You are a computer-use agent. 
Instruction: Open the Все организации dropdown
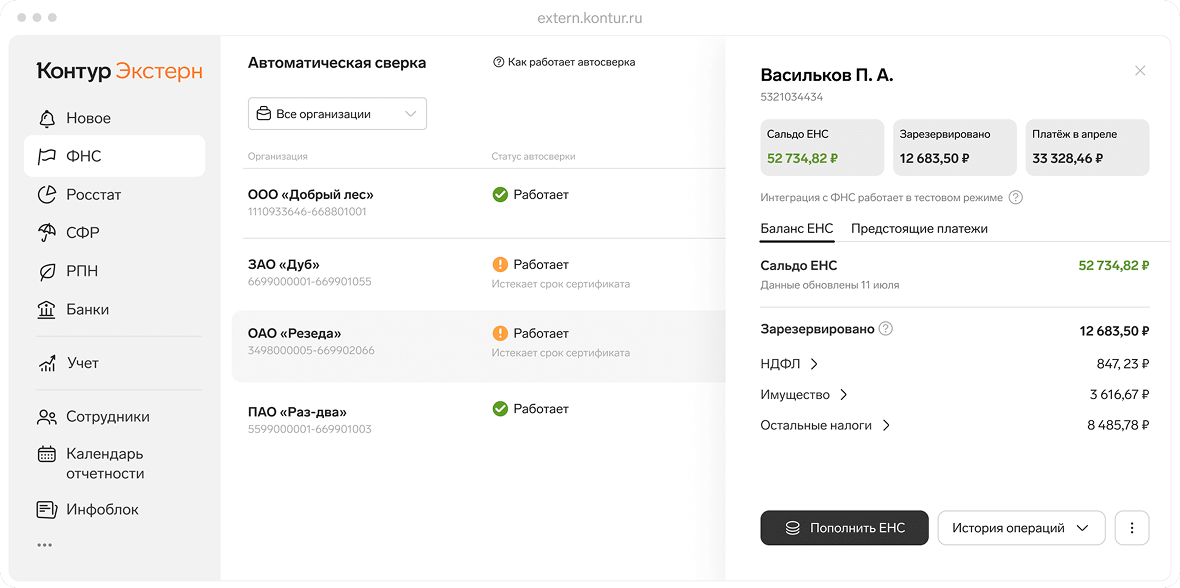click(x=337, y=114)
